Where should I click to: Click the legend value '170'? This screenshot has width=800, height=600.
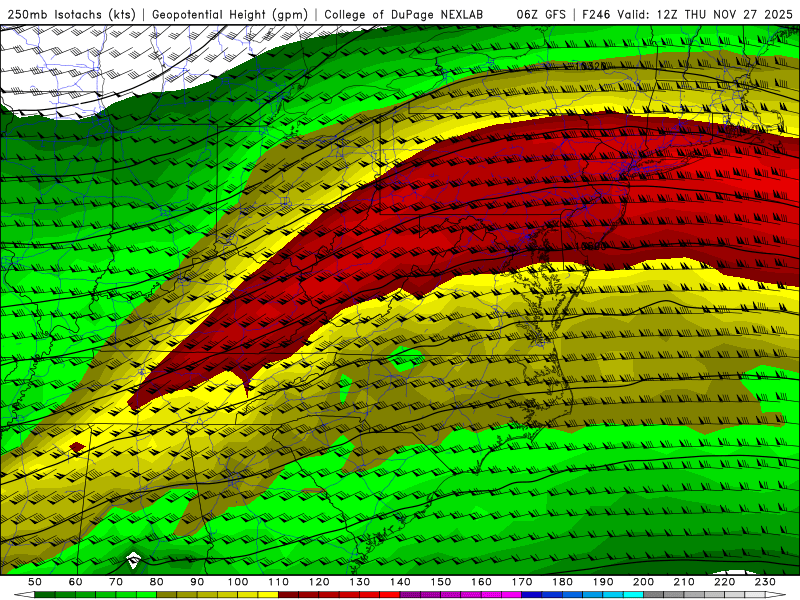(x=522, y=582)
